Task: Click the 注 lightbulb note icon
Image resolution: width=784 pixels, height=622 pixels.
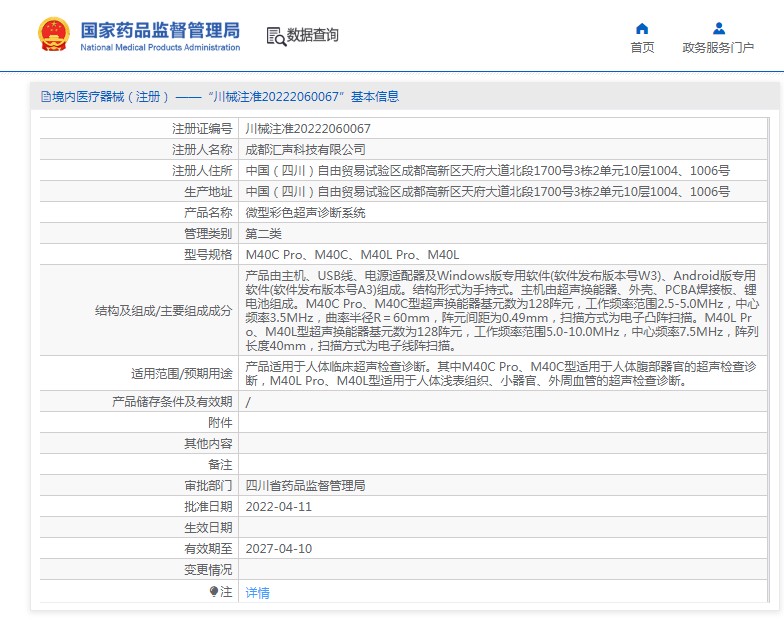Action: point(214,592)
